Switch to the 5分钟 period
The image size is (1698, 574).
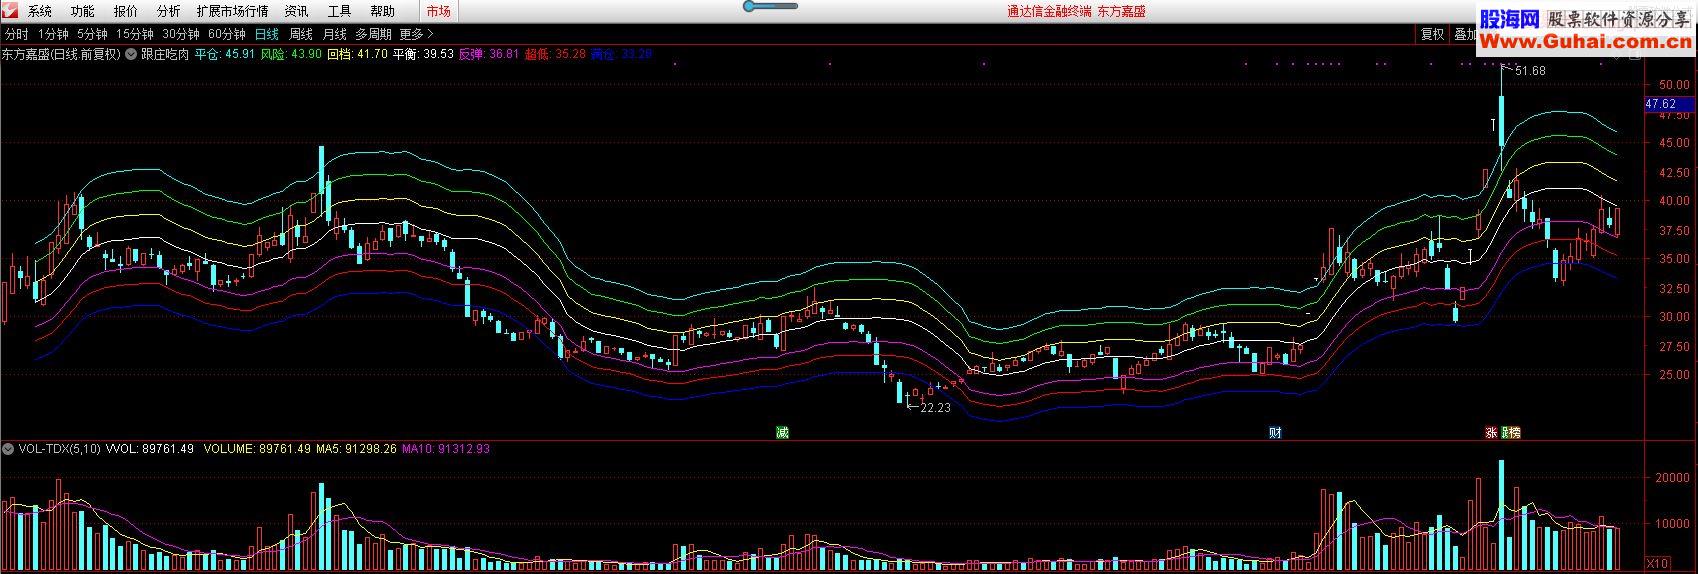click(x=92, y=34)
